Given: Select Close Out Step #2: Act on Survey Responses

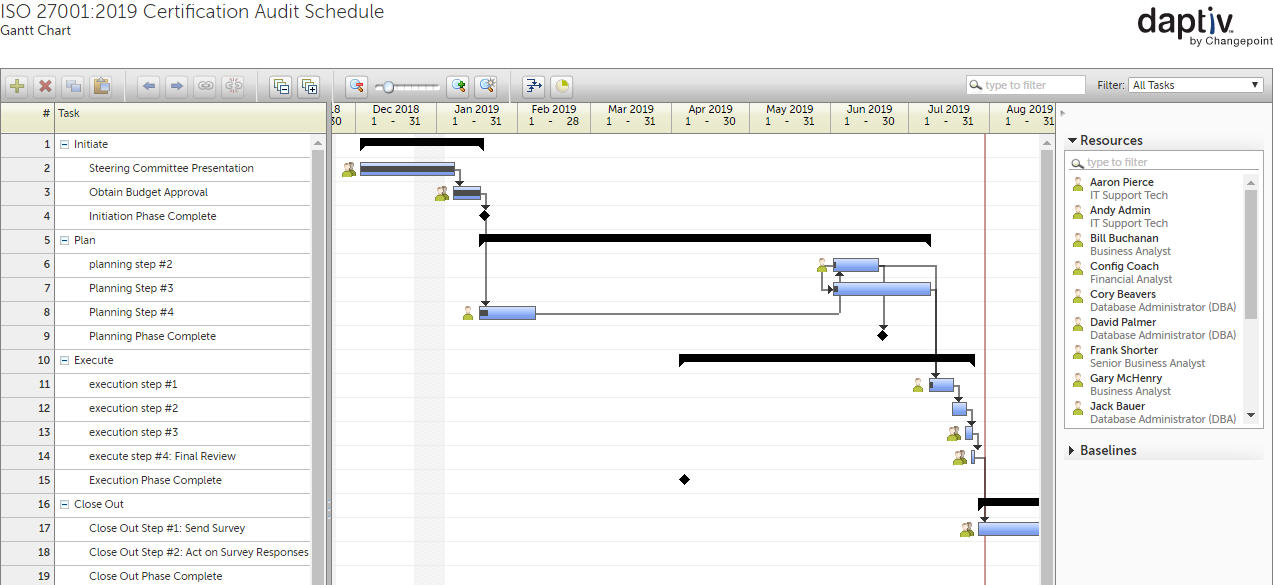Looking at the screenshot, I should pyautogui.click(x=198, y=552).
